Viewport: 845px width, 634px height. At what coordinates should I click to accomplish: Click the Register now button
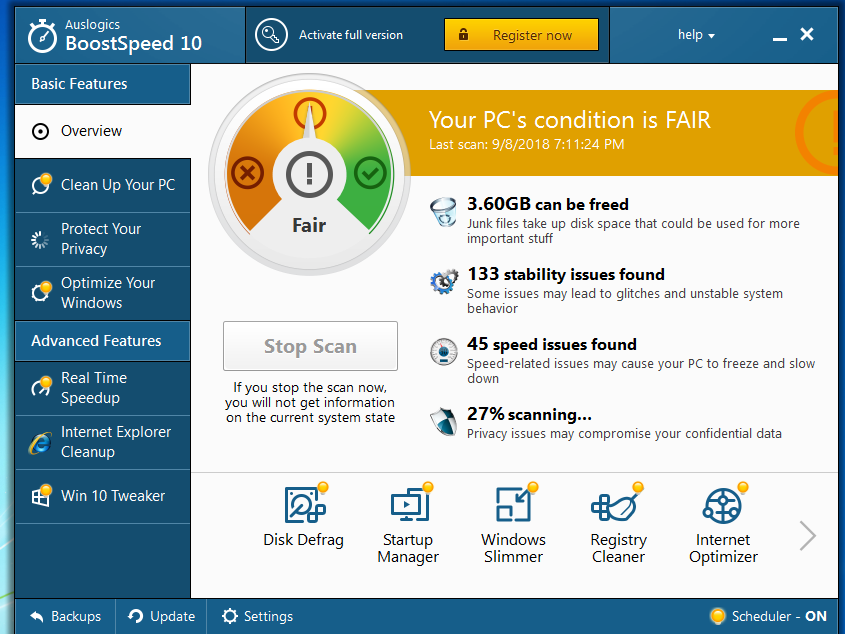(x=521, y=35)
